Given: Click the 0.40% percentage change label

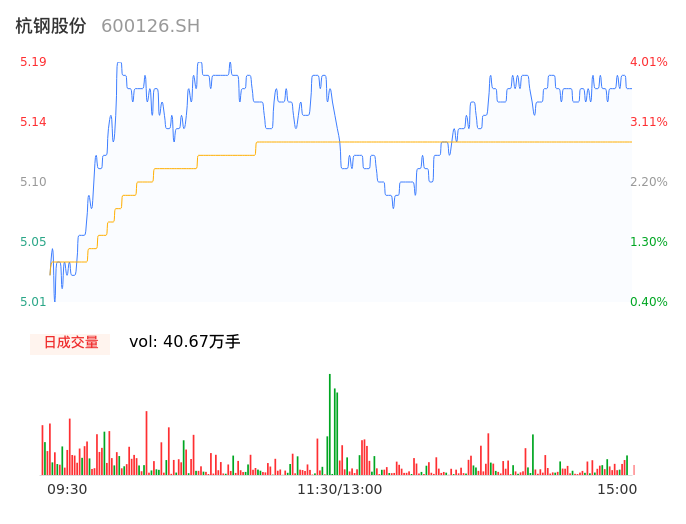Looking at the screenshot, I should (649, 302).
